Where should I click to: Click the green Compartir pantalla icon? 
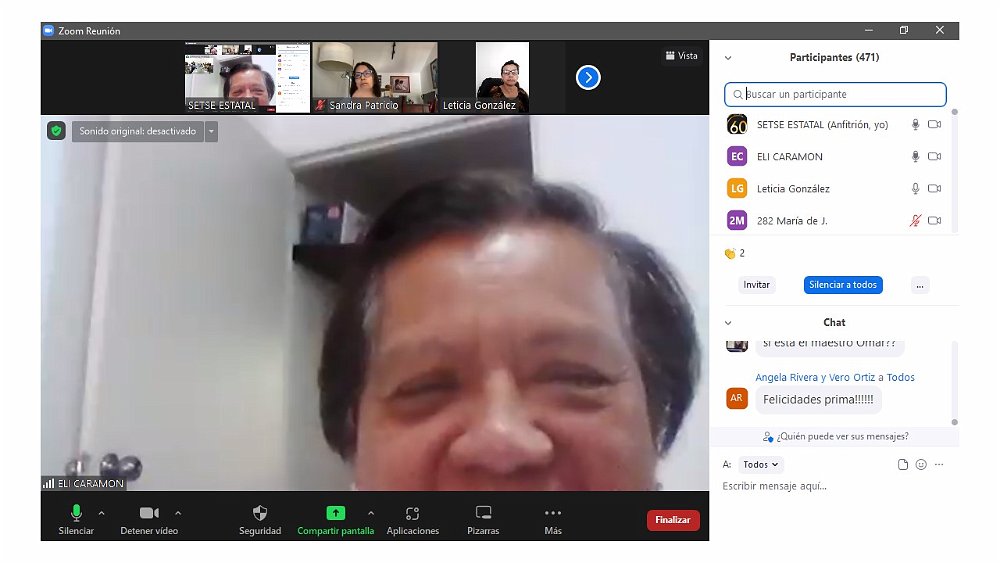tap(336, 513)
